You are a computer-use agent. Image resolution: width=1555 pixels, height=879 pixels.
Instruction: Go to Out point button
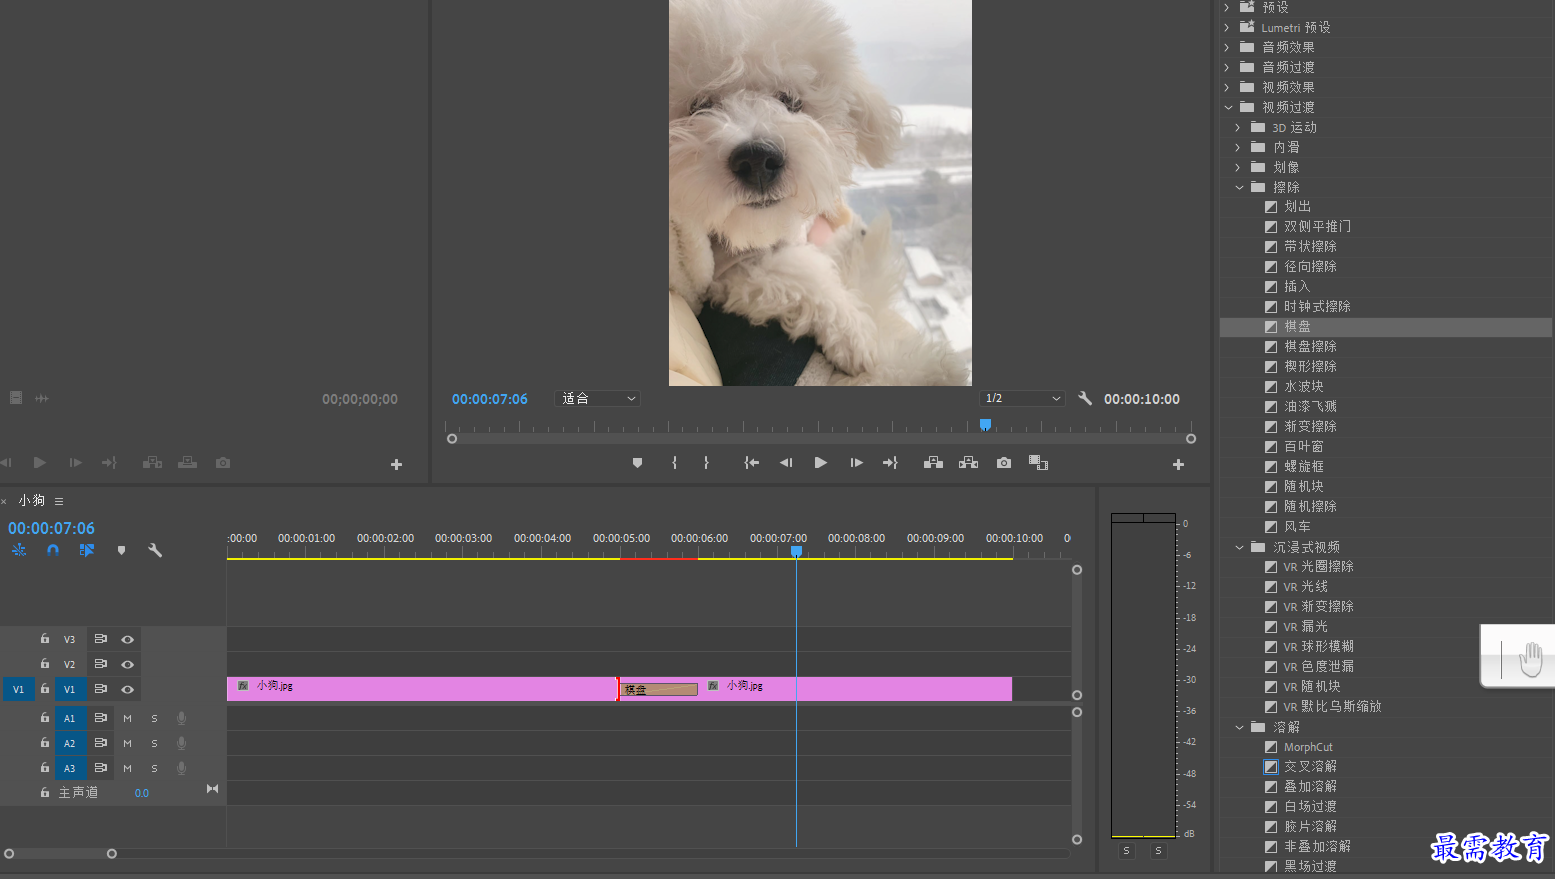point(890,463)
